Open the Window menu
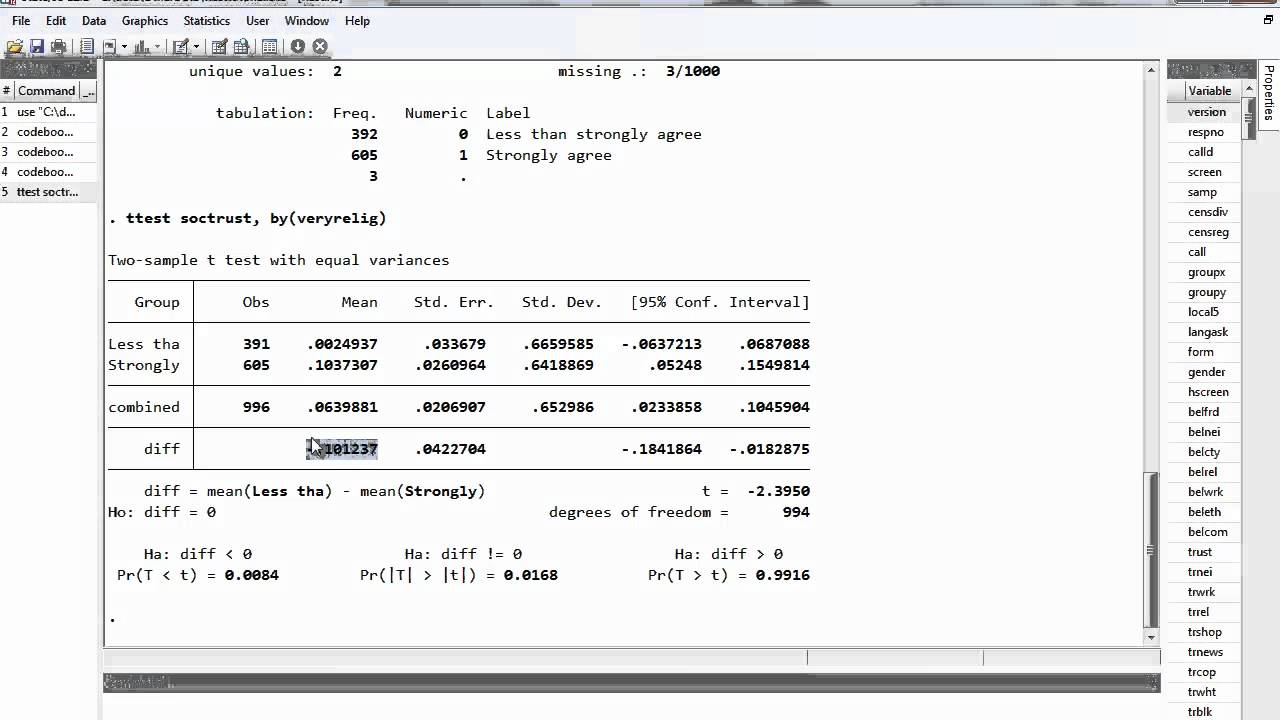This screenshot has width=1280, height=720. tap(307, 20)
